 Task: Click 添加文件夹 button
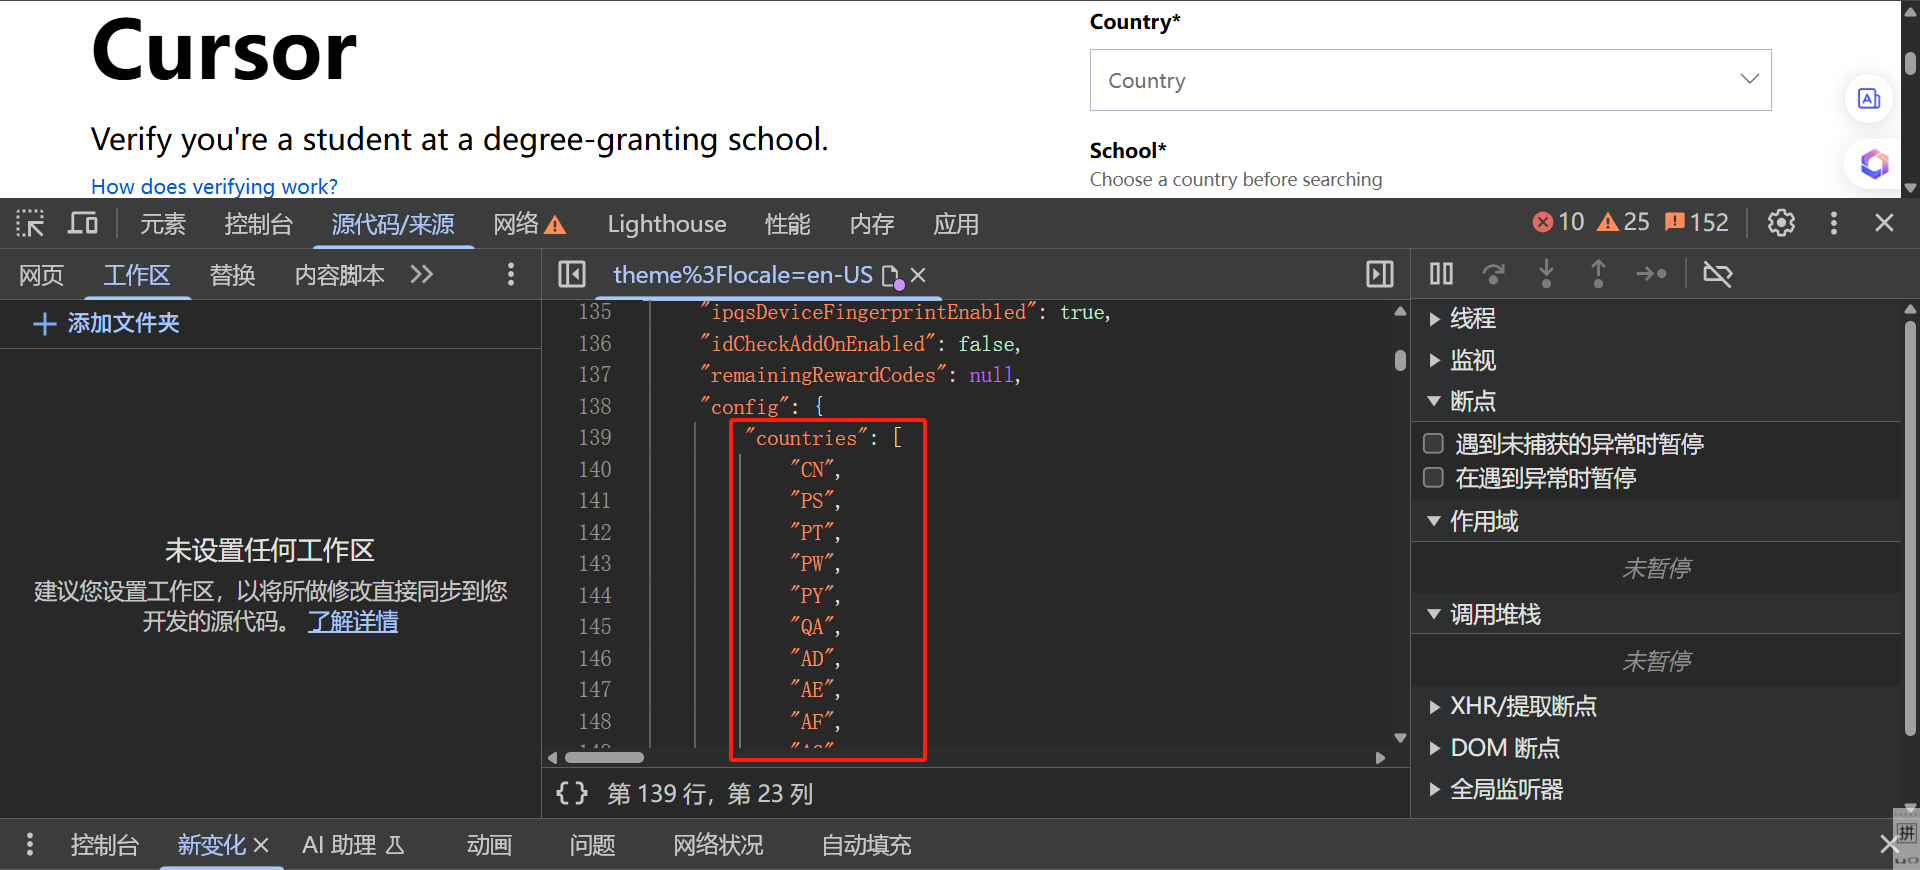point(106,323)
